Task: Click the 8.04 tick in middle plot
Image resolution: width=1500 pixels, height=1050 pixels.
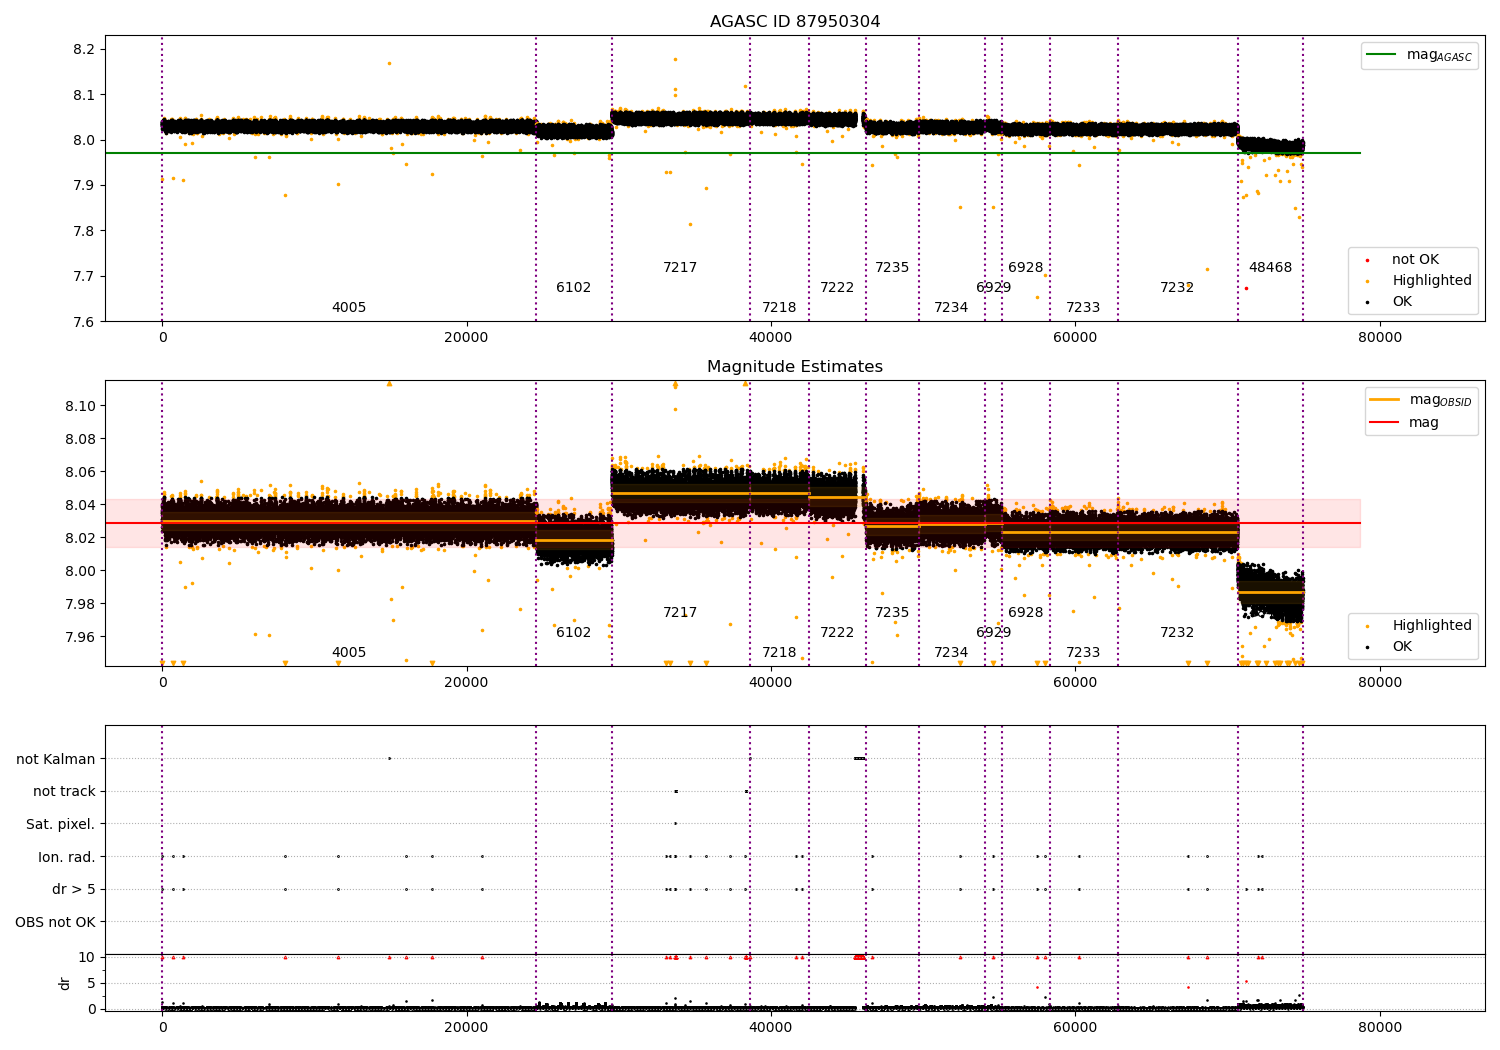Action: [x=81, y=505]
